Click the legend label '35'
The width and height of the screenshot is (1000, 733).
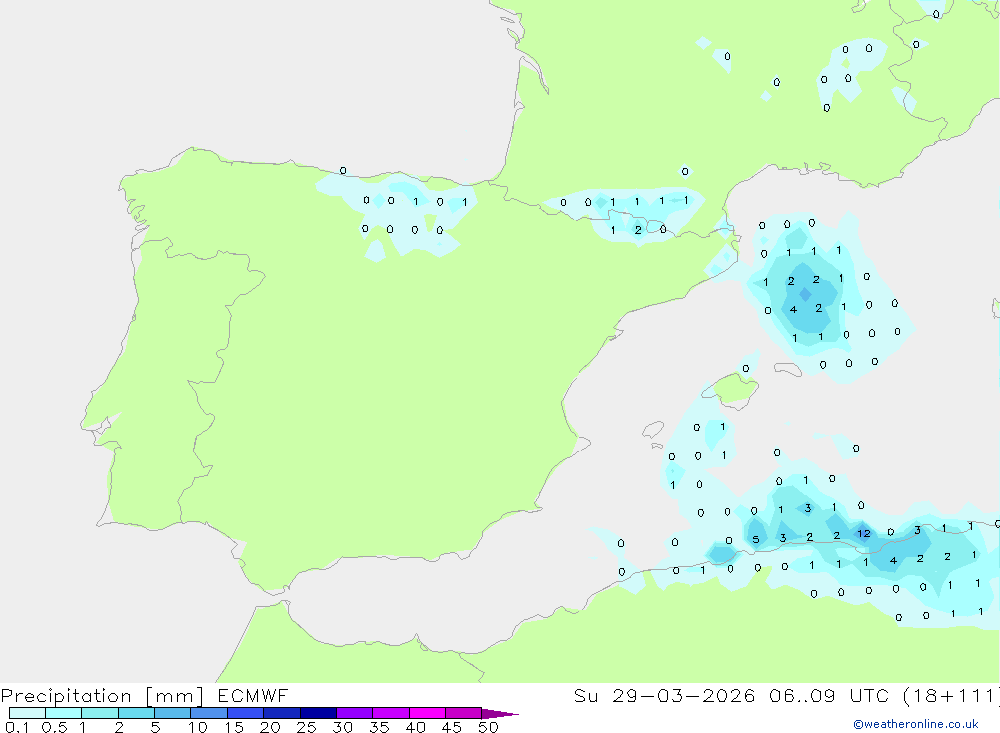pos(379,727)
